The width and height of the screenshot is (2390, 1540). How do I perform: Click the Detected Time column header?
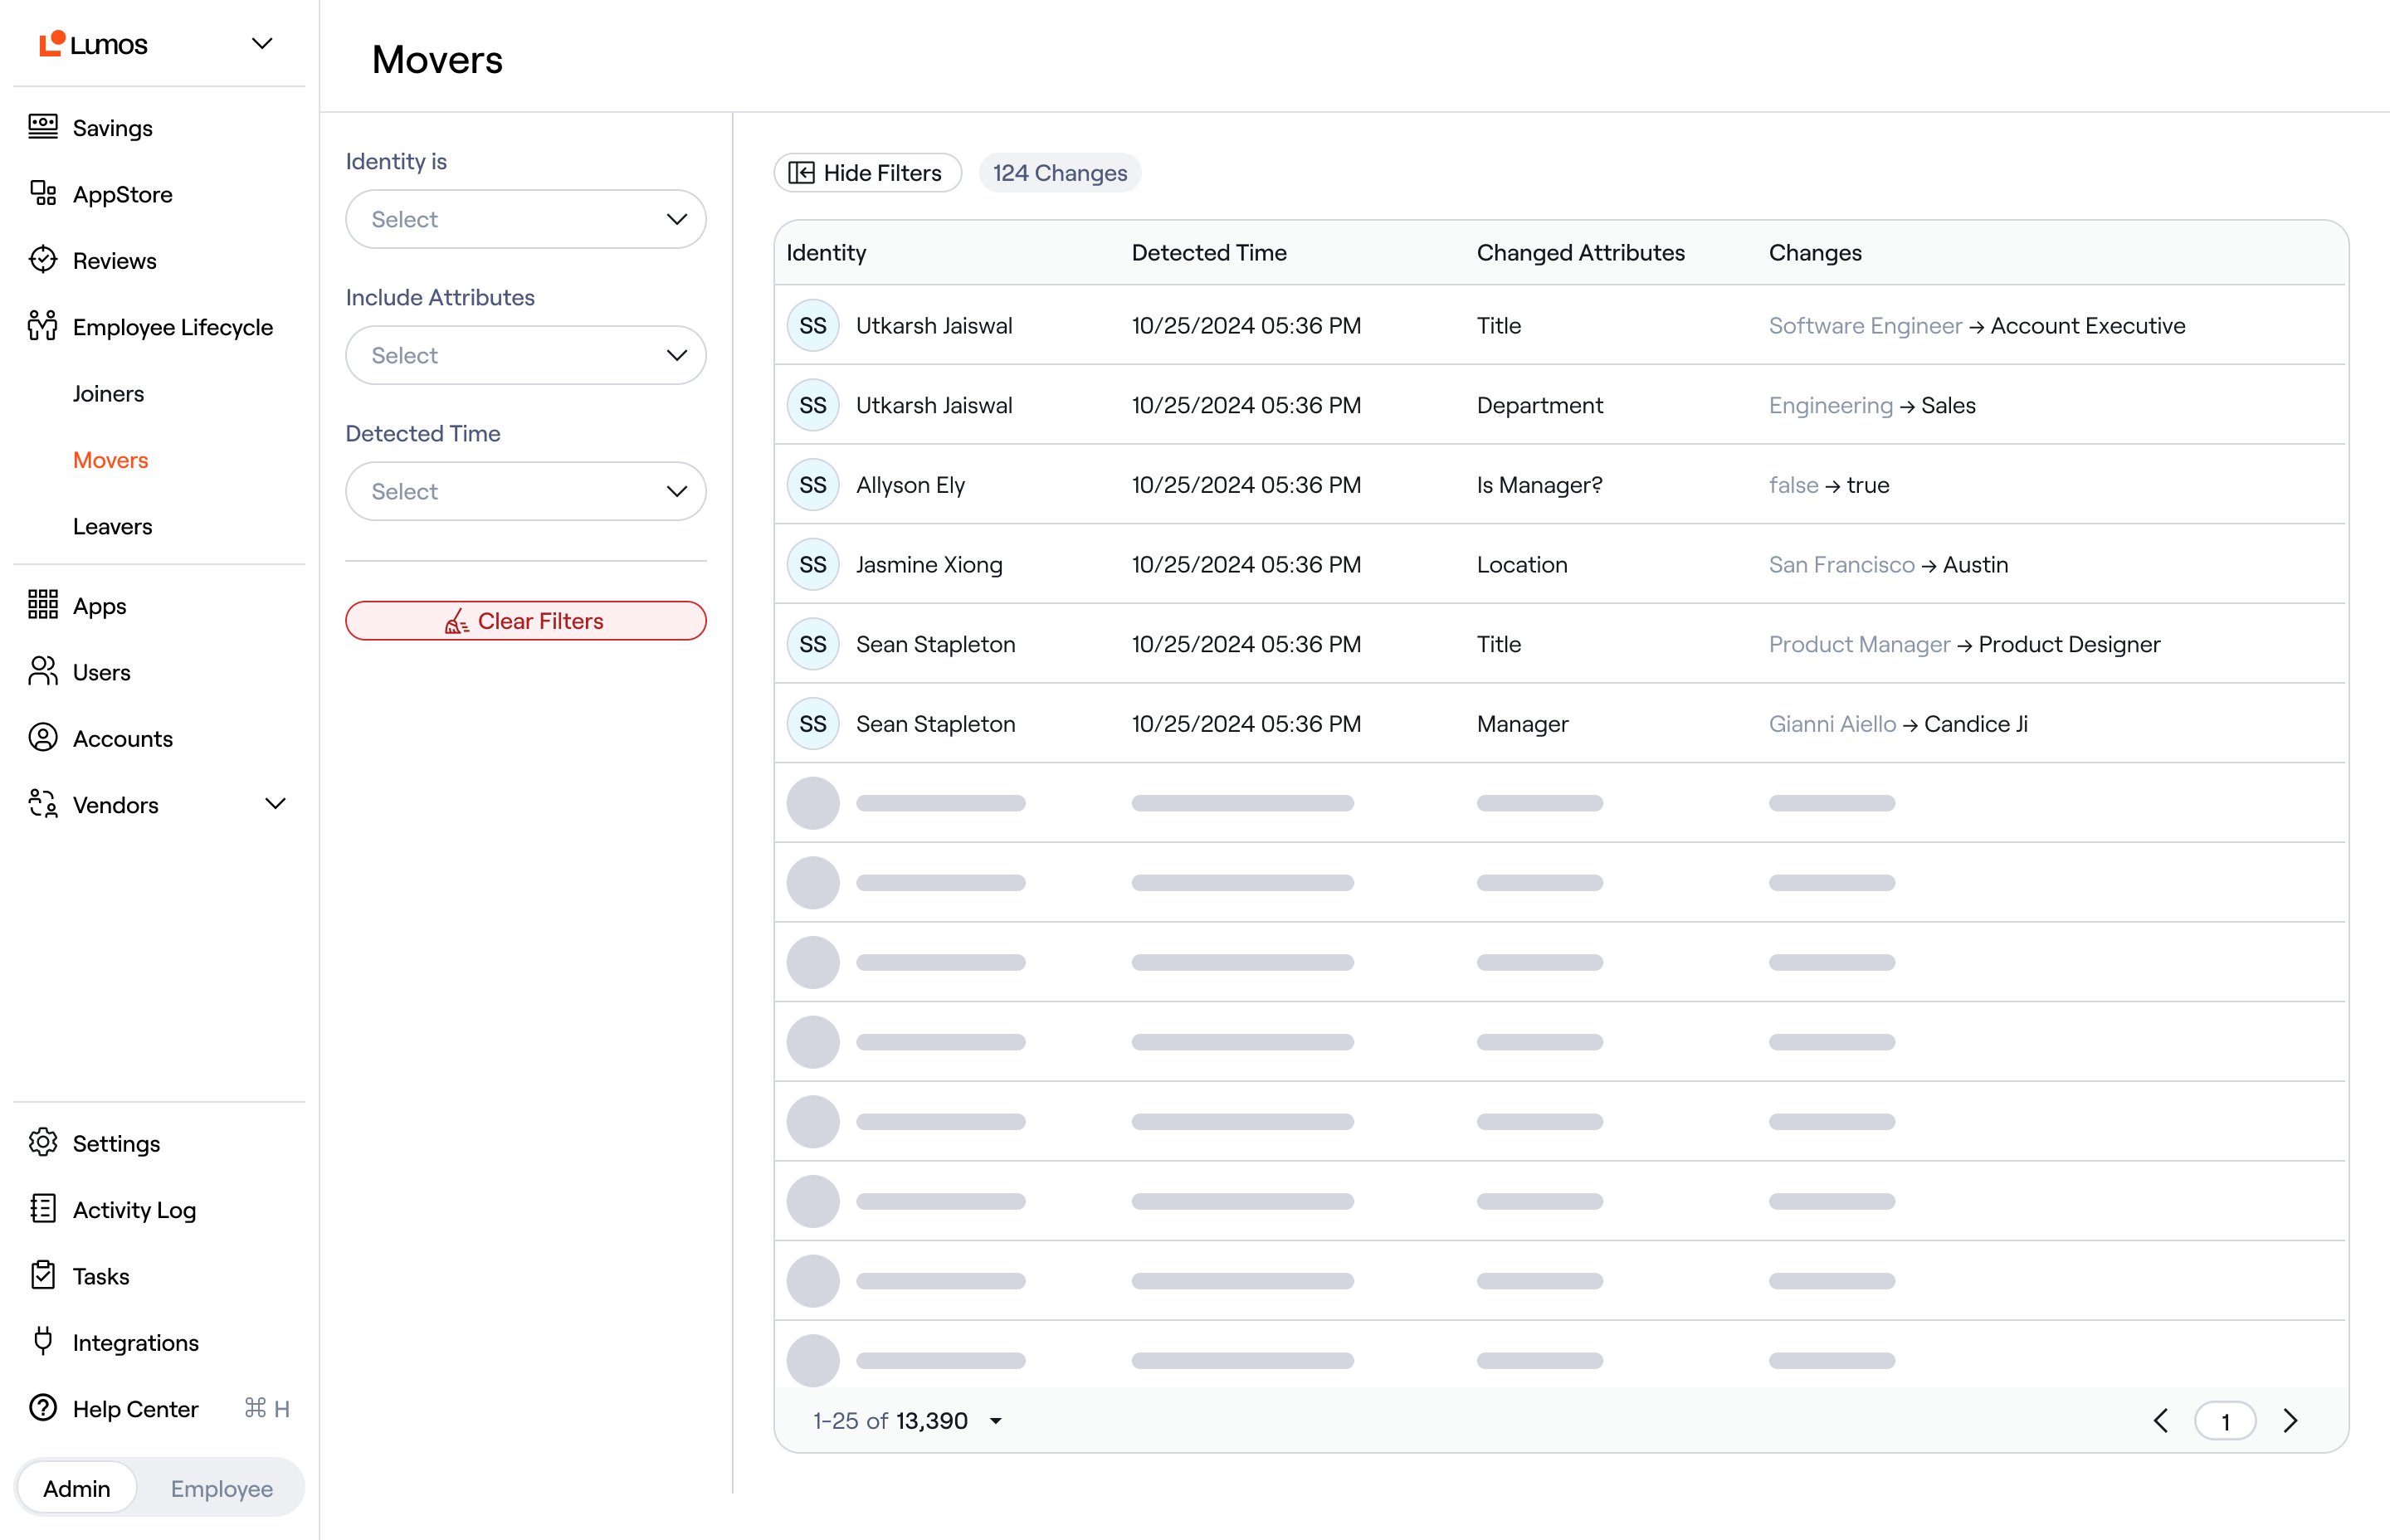[x=1209, y=253]
